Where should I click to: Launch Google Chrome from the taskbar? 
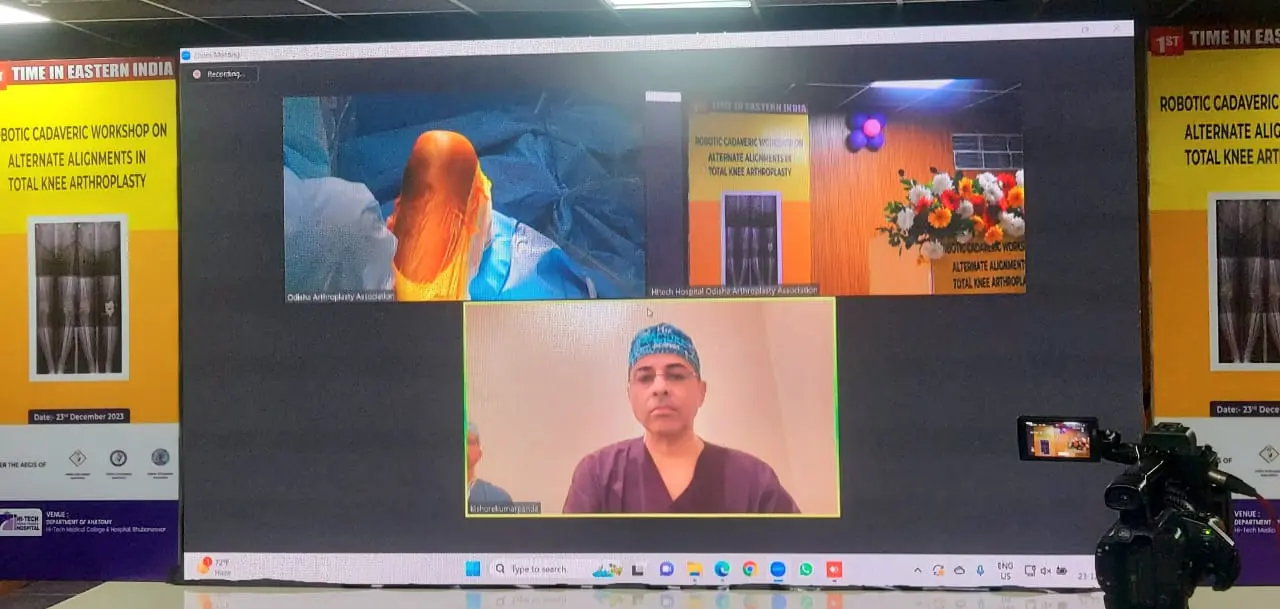pos(749,569)
